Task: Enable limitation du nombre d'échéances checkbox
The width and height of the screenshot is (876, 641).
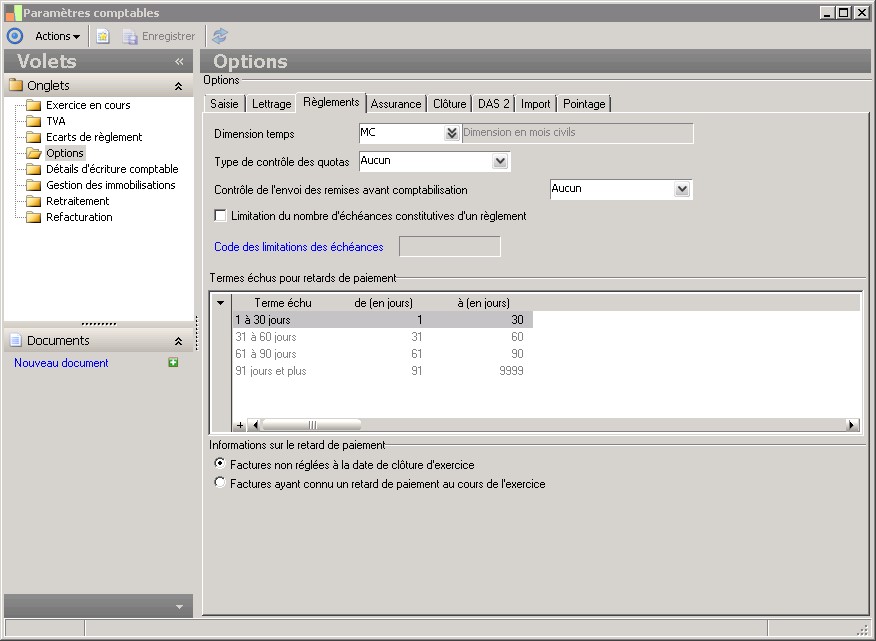Action: 221,215
